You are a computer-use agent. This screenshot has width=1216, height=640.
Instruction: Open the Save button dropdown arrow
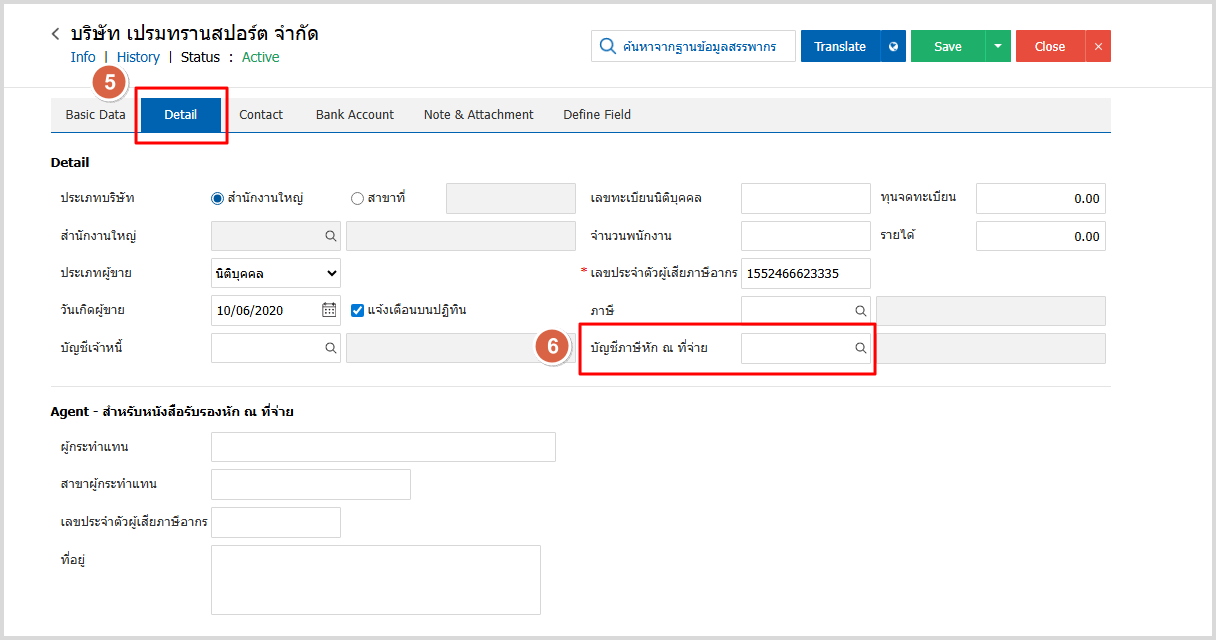coord(998,46)
